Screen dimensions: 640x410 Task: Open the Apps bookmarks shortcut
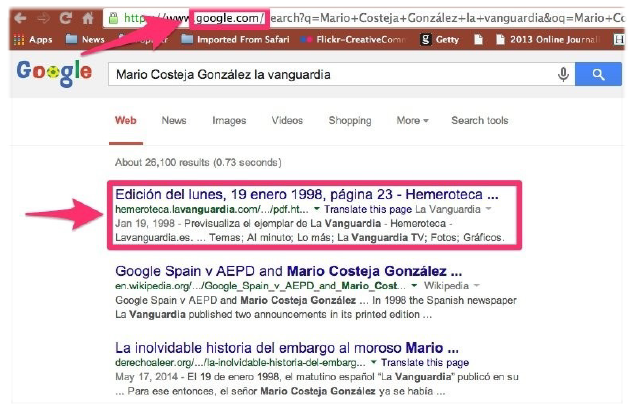[33, 40]
